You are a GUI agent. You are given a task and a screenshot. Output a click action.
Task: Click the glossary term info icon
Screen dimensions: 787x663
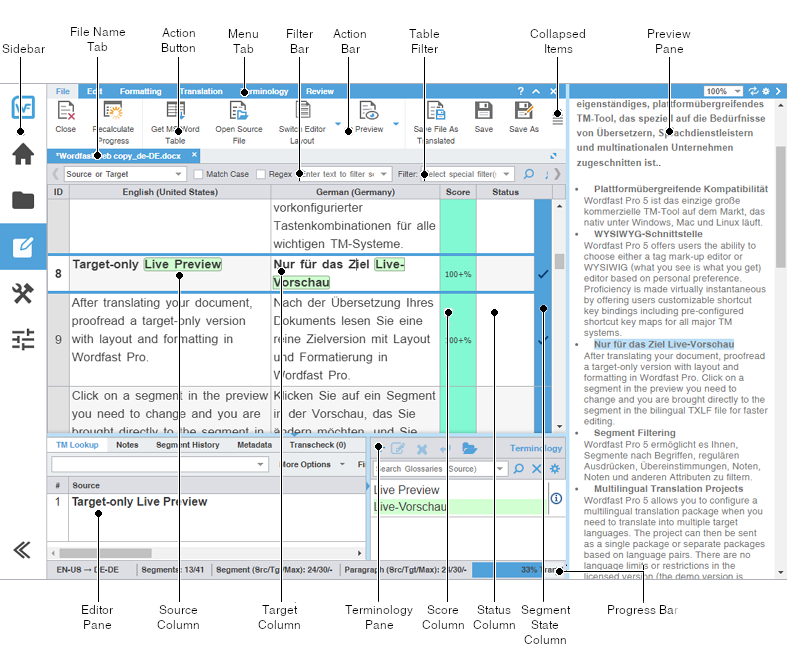pyautogui.click(x=556, y=498)
